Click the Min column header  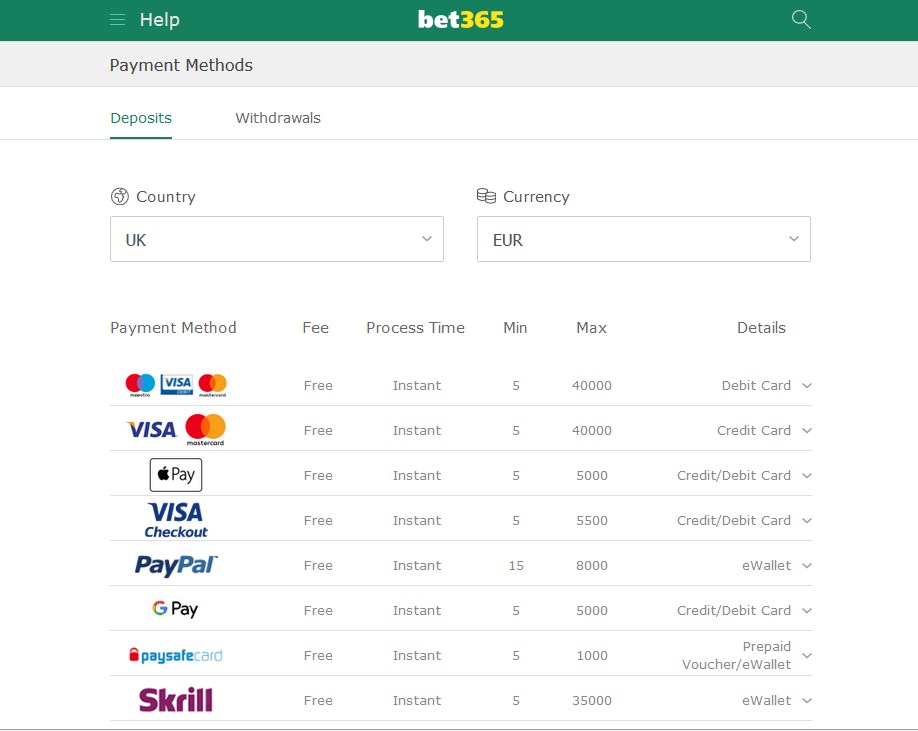[515, 328]
